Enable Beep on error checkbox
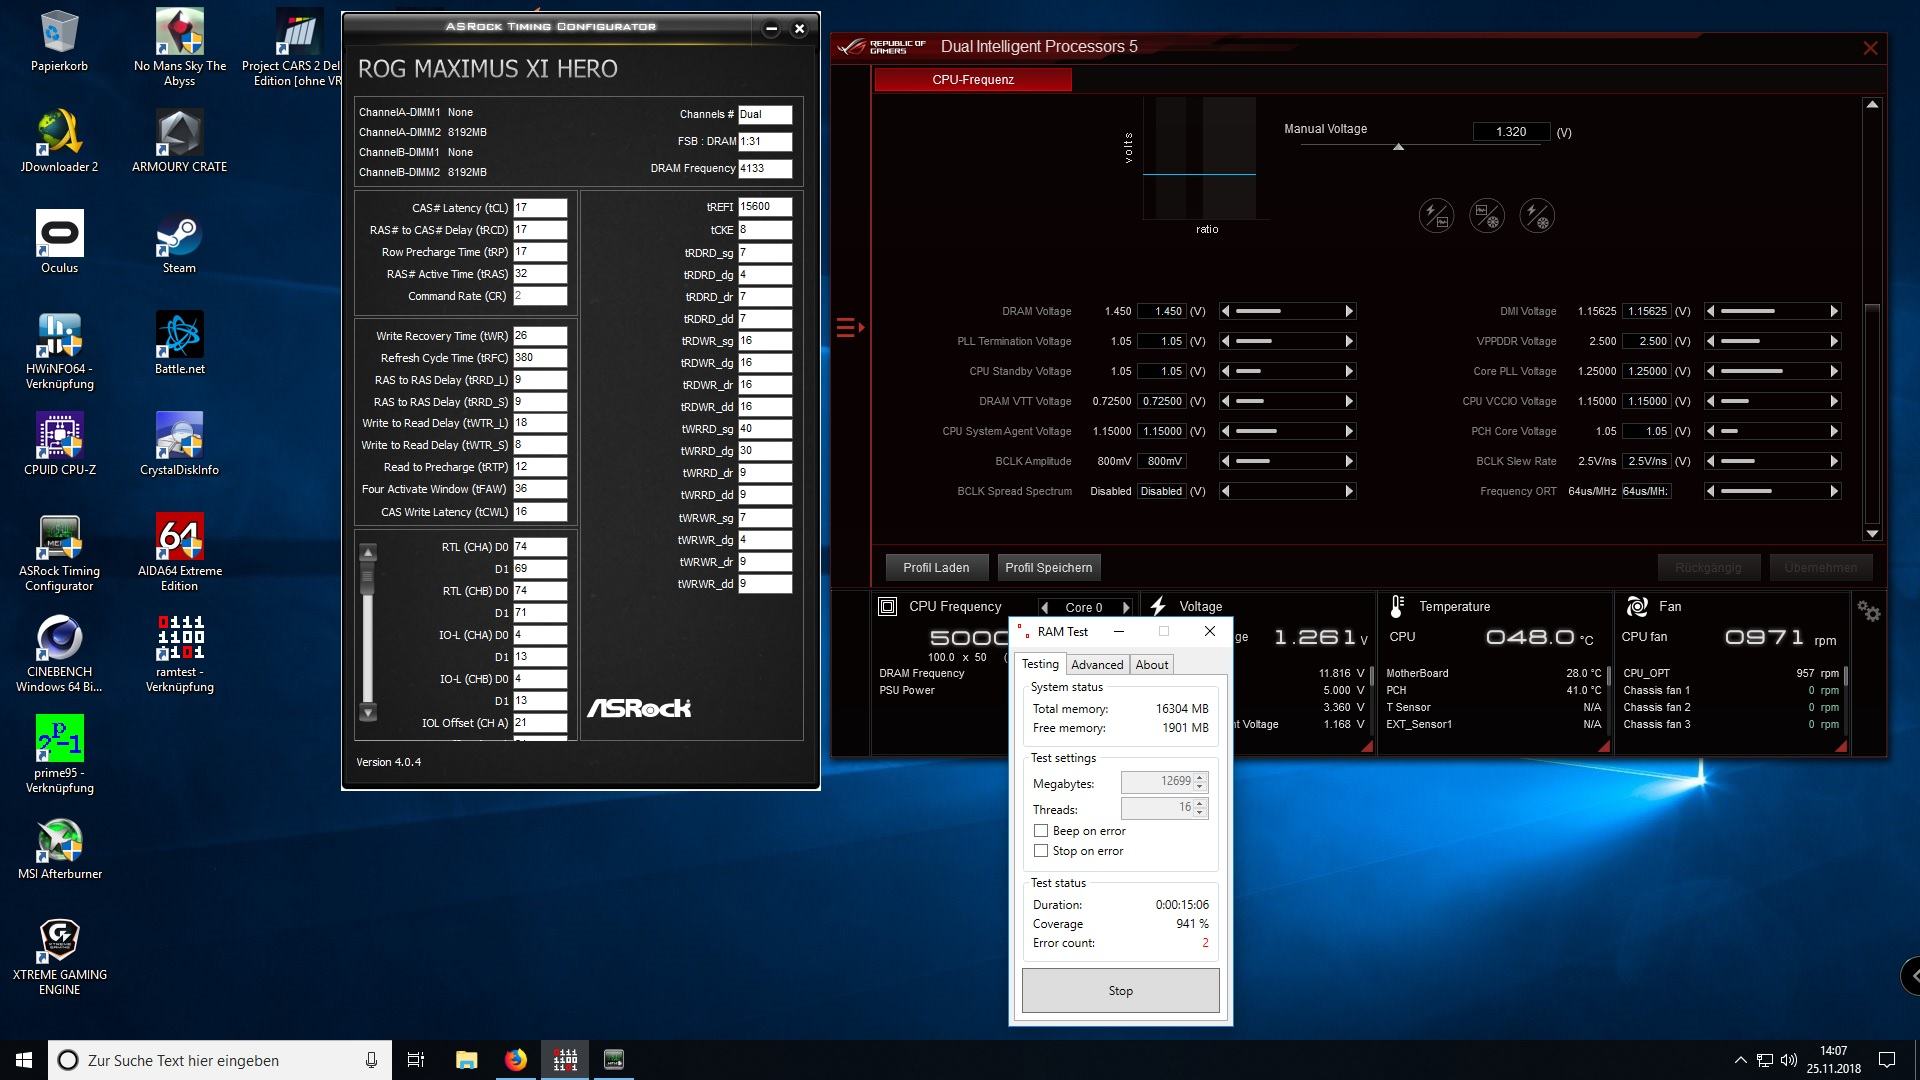Screen dimensions: 1920x1080 (1041, 831)
